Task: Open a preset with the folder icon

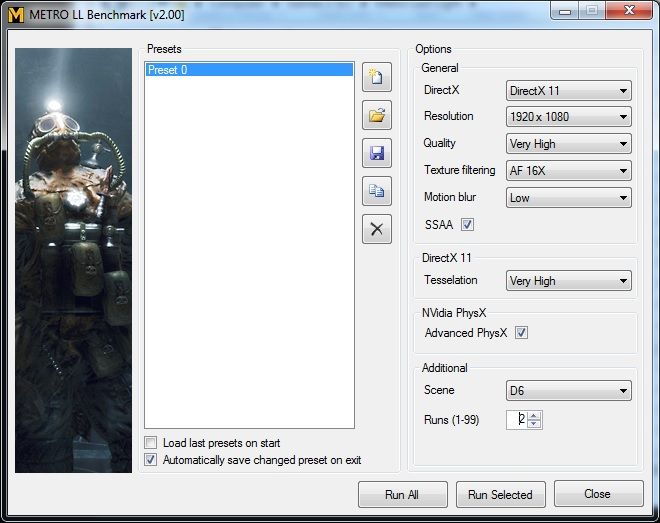Action: pyautogui.click(x=377, y=115)
